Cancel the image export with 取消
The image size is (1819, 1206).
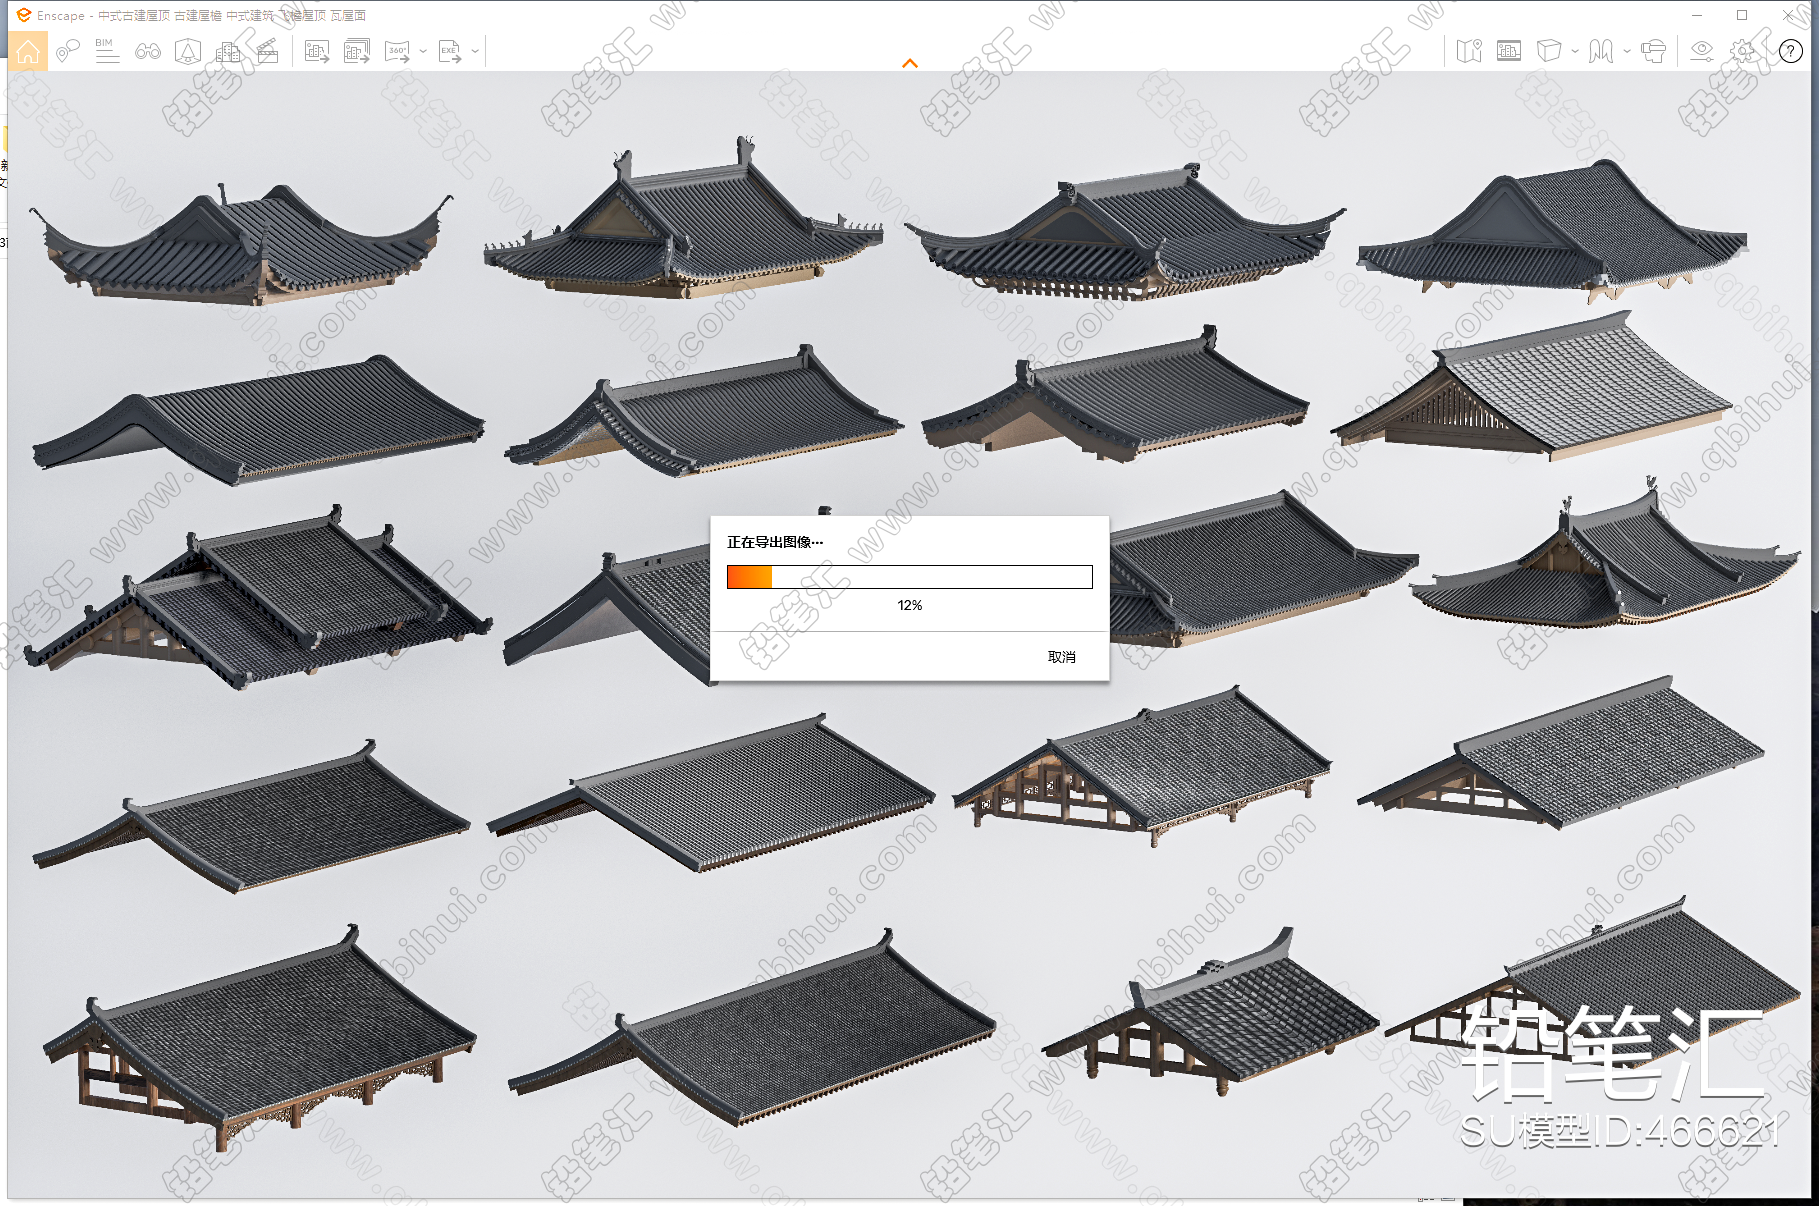[1062, 657]
